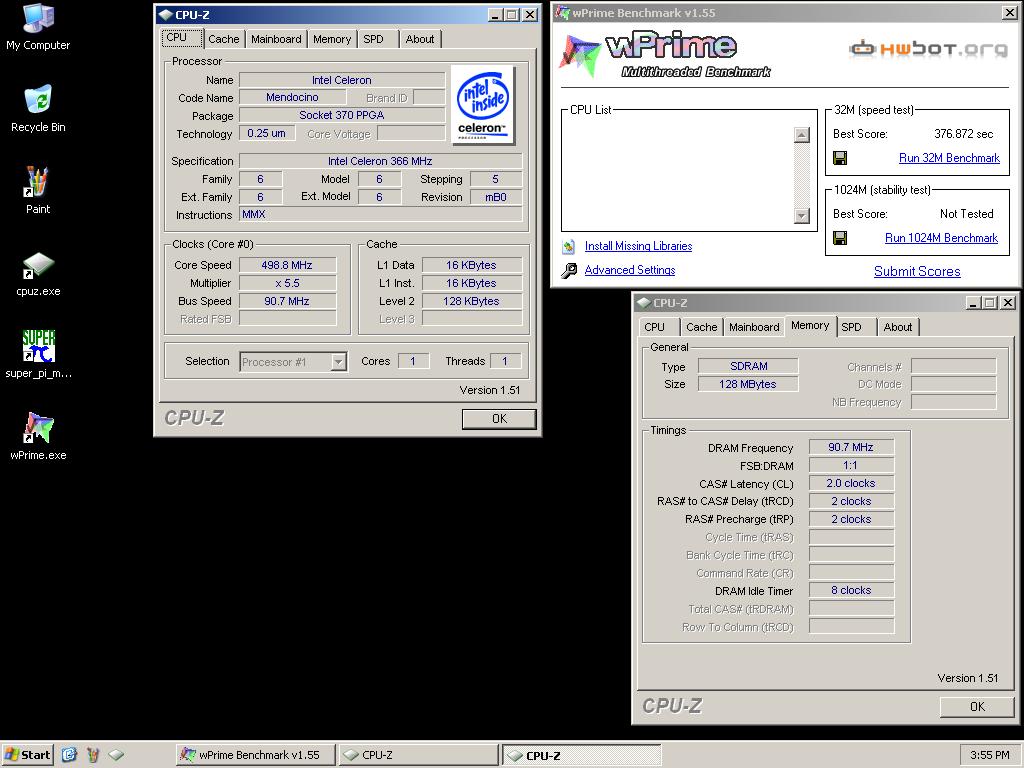Run 32M Benchmark link

tap(949, 158)
